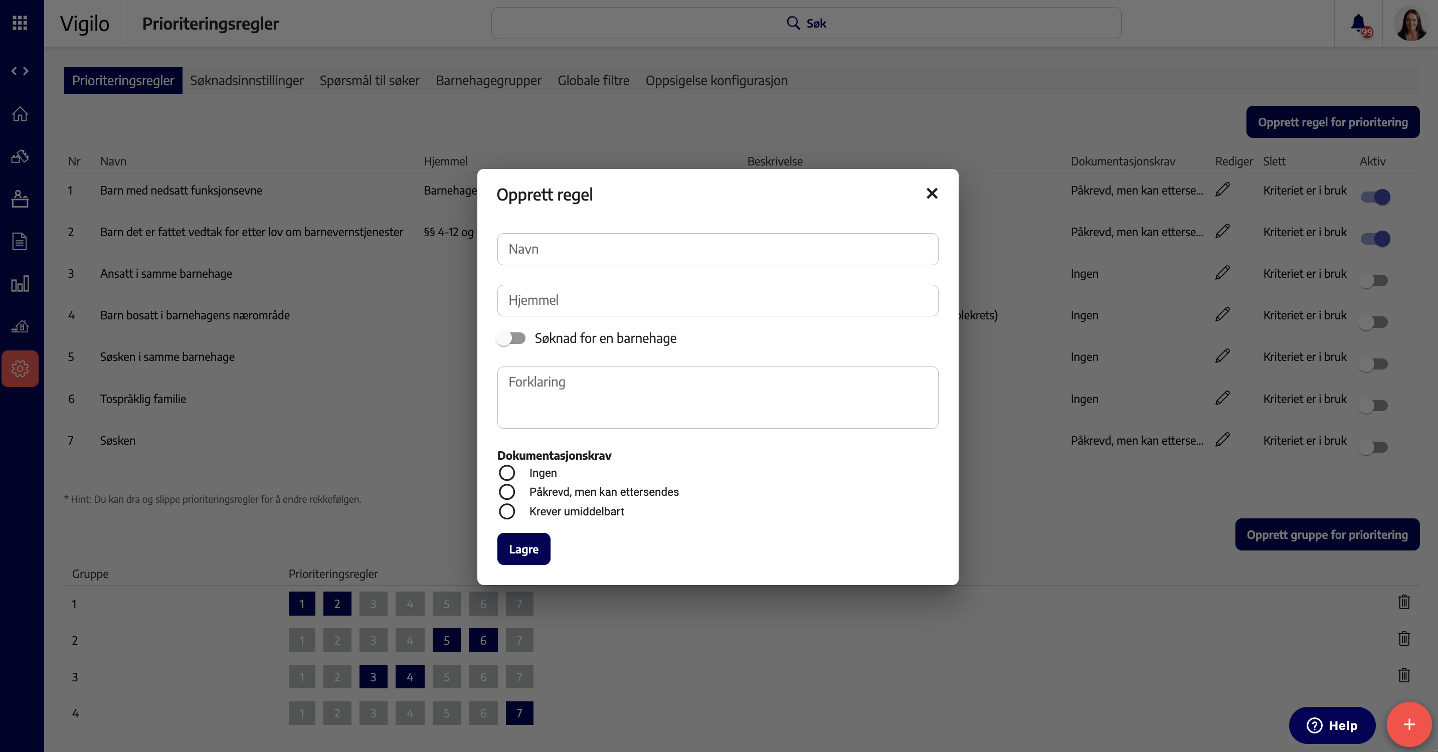Click the Vigilo logo text

[x=85, y=23]
